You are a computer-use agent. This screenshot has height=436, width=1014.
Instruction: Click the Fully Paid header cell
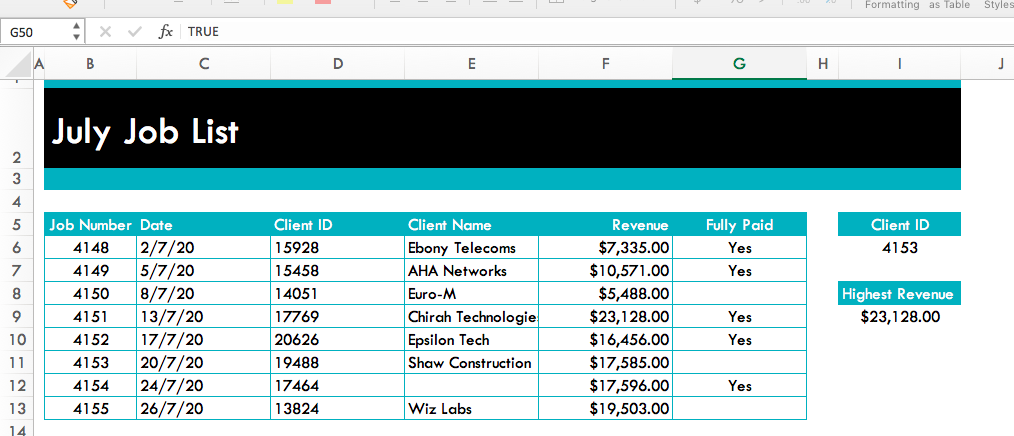click(739, 224)
